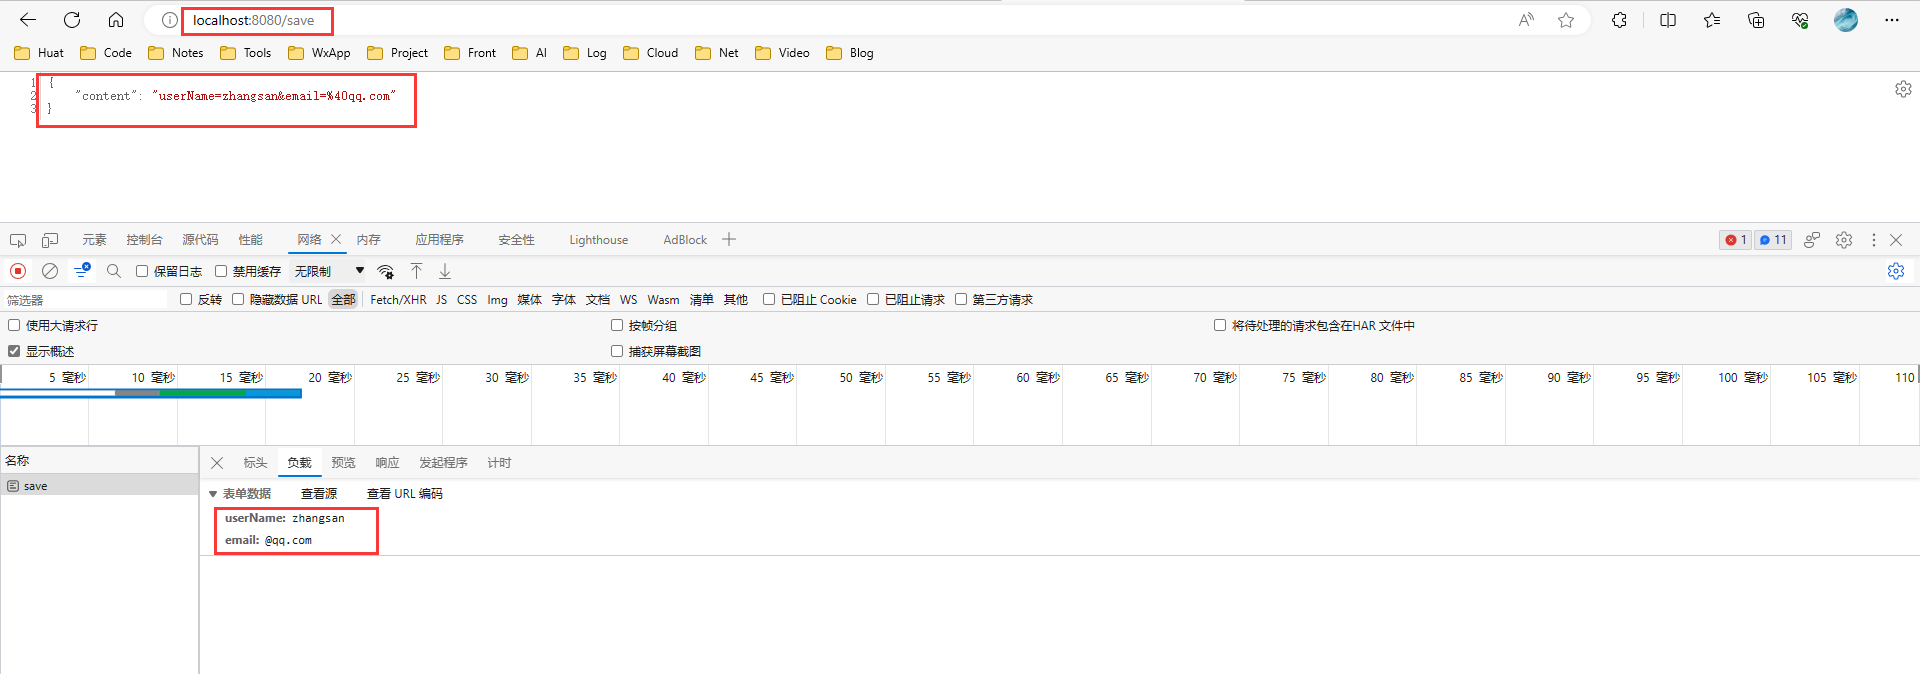Viewport: 1920px width, 674px height.
Task: Click the export HAR download arrow icon
Action: (x=445, y=271)
